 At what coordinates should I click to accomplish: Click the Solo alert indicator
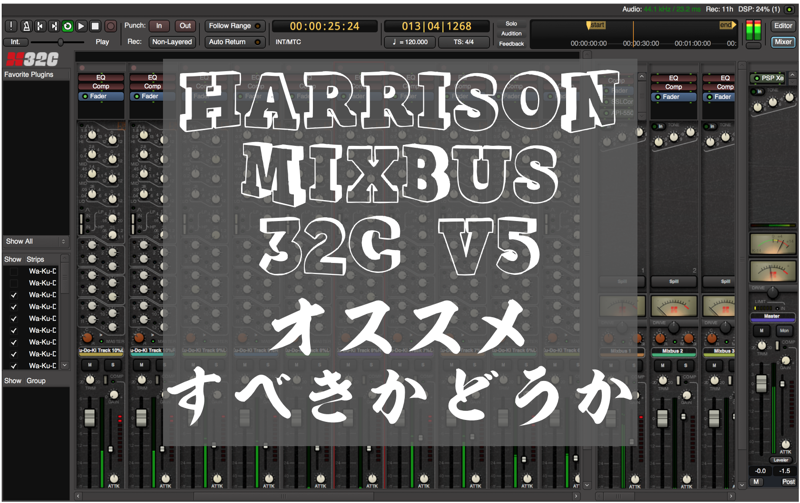point(511,23)
